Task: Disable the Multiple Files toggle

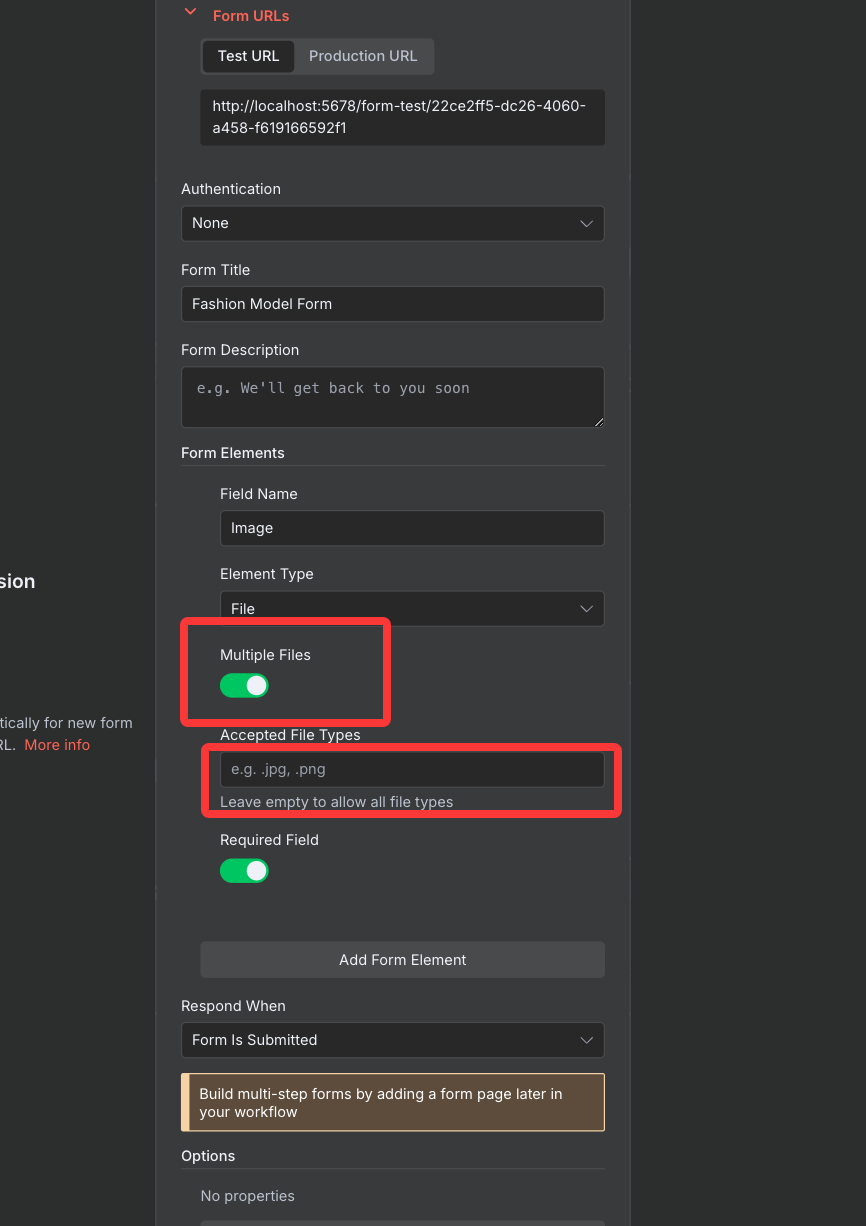Action: pyautogui.click(x=245, y=685)
